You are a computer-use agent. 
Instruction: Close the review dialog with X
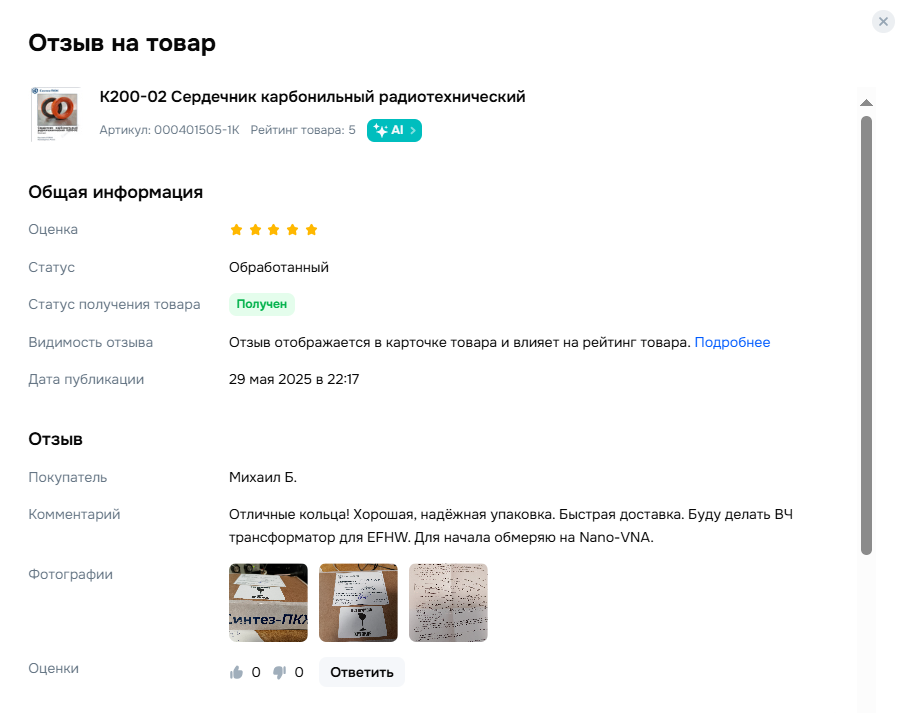pyautogui.click(x=883, y=22)
